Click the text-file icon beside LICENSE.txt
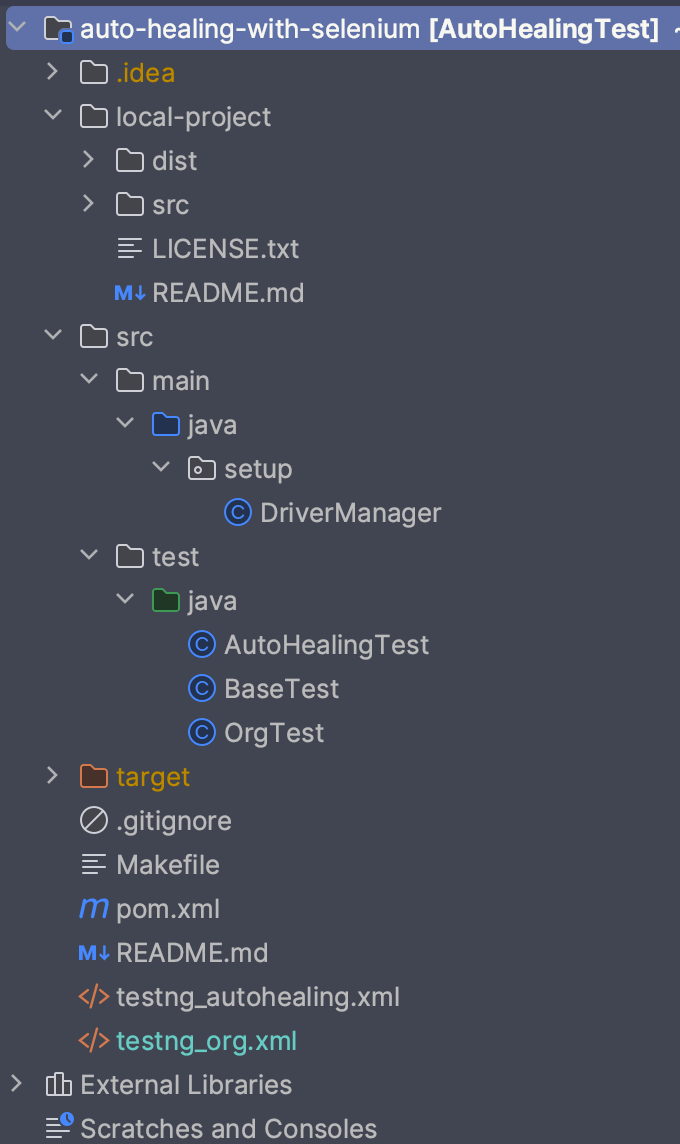The width and height of the screenshot is (680, 1144). click(x=128, y=248)
